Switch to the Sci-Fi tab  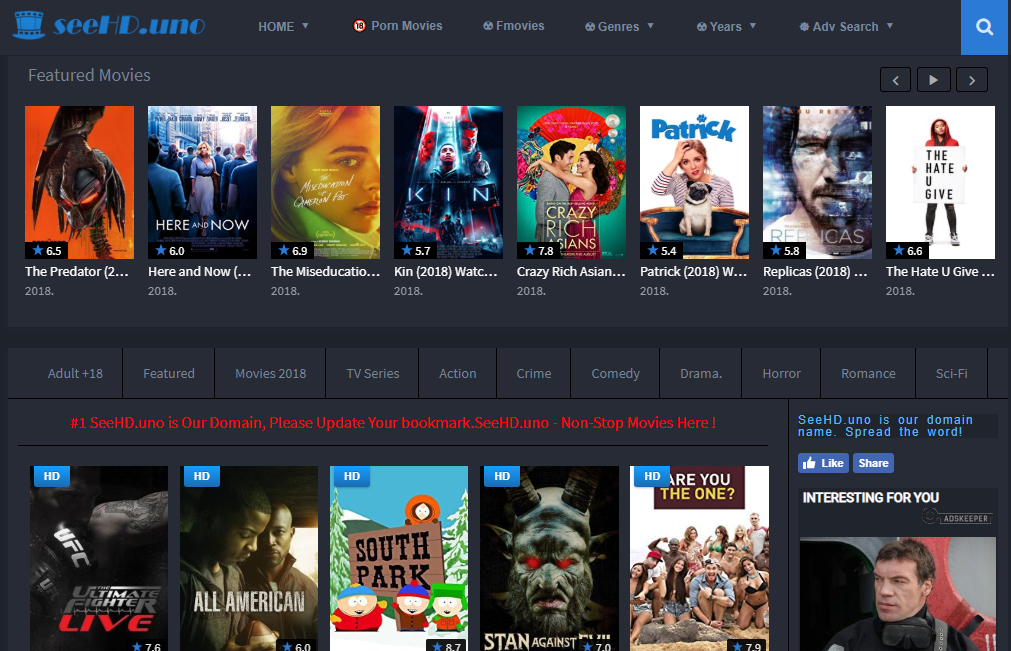coord(952,373)
